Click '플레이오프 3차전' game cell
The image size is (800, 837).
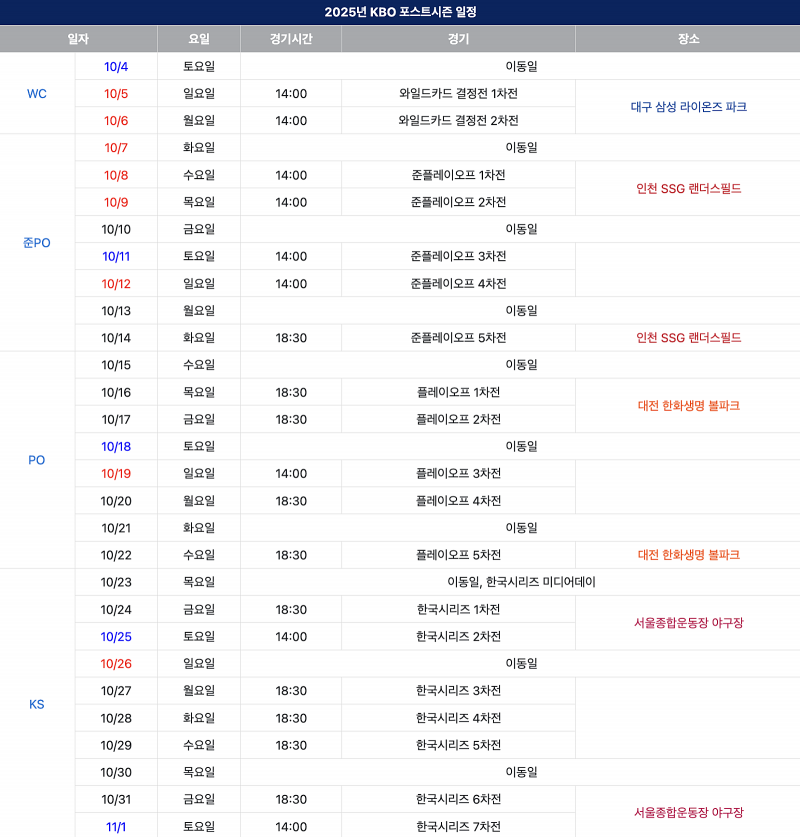pyautogui.click(x=458, y=473)
